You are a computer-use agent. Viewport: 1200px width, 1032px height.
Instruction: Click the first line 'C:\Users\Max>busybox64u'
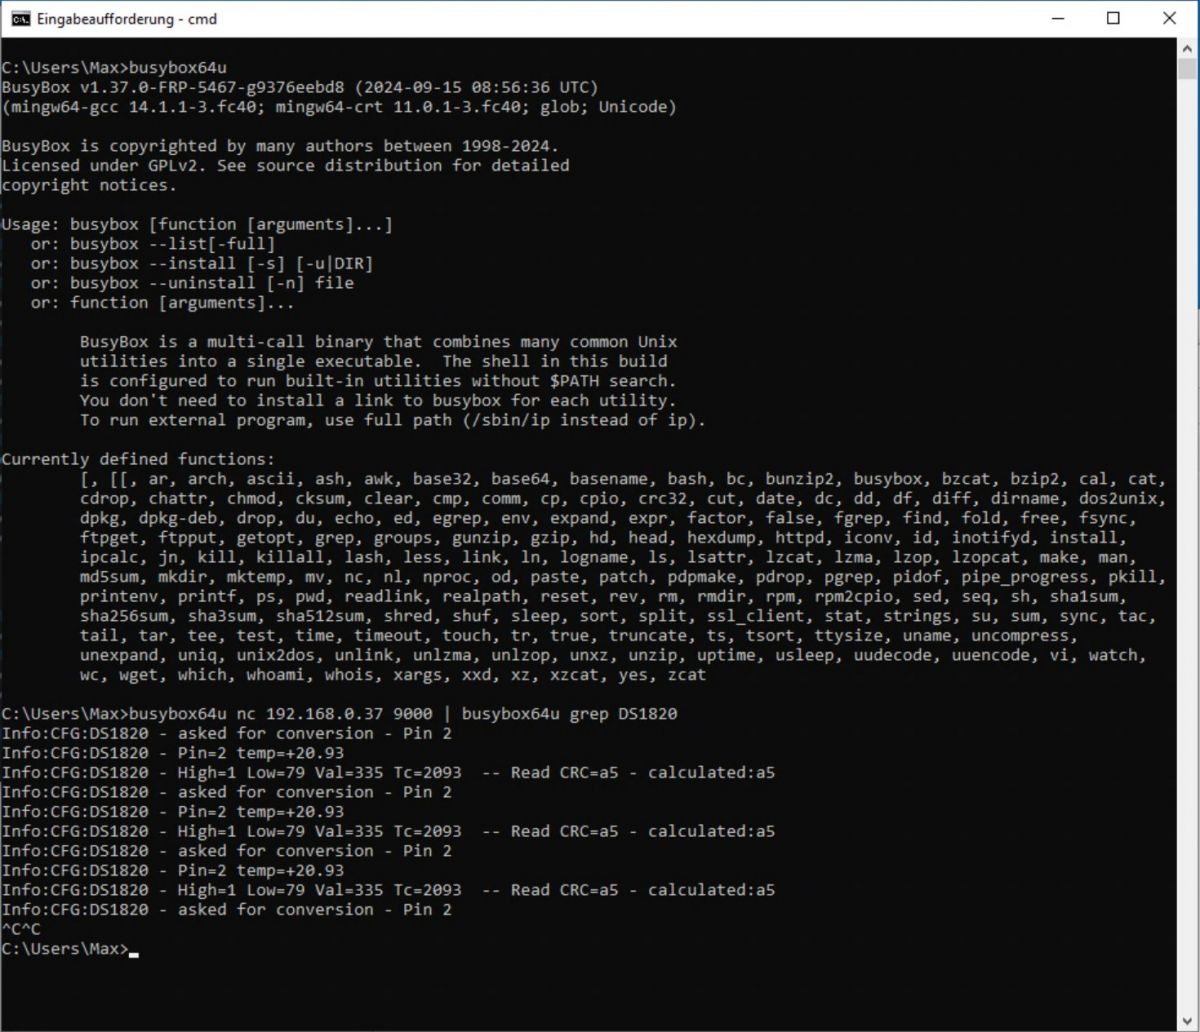[114, 68]
